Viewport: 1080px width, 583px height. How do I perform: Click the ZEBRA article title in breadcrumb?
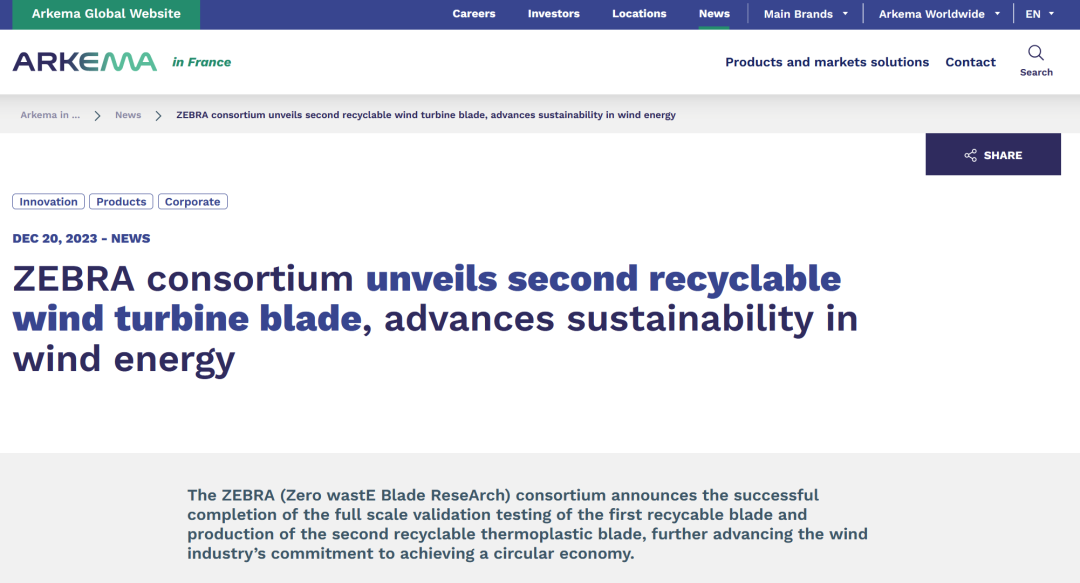426,115
